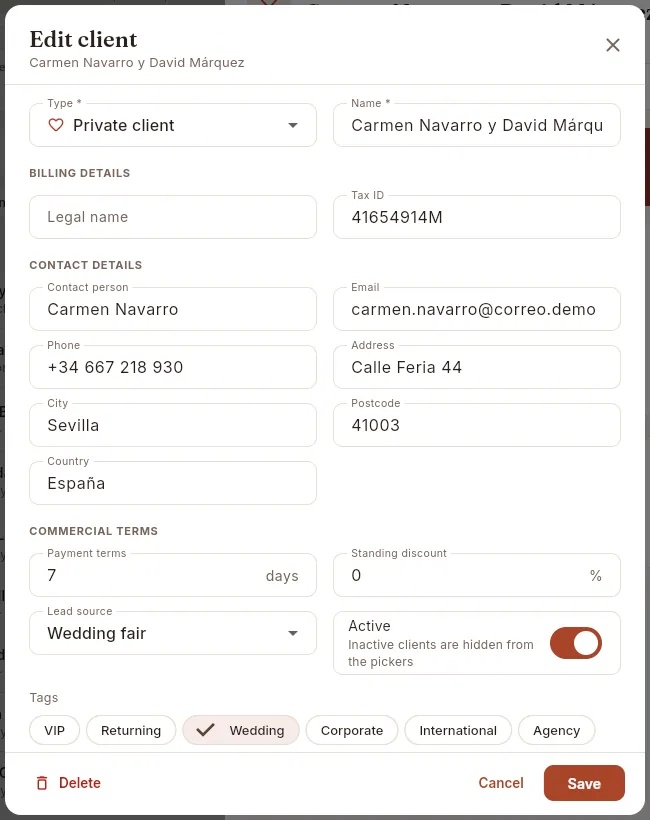The width and height of the screenshot is (650, 820).
Task: Edit the Name field
Action: click(477, 126)
